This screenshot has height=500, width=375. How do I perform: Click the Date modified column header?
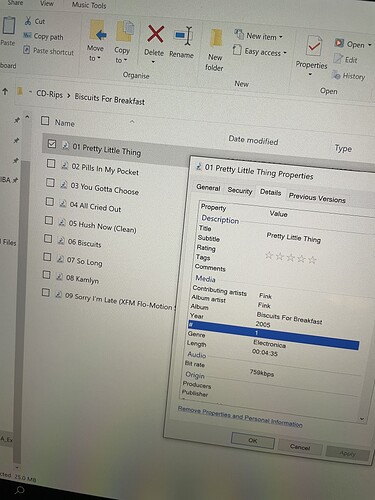coord(253,140)
